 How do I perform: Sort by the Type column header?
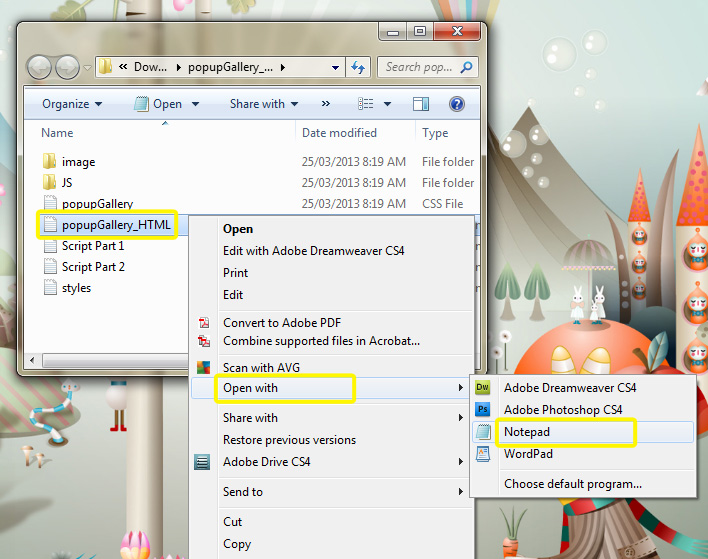point(435,133)
